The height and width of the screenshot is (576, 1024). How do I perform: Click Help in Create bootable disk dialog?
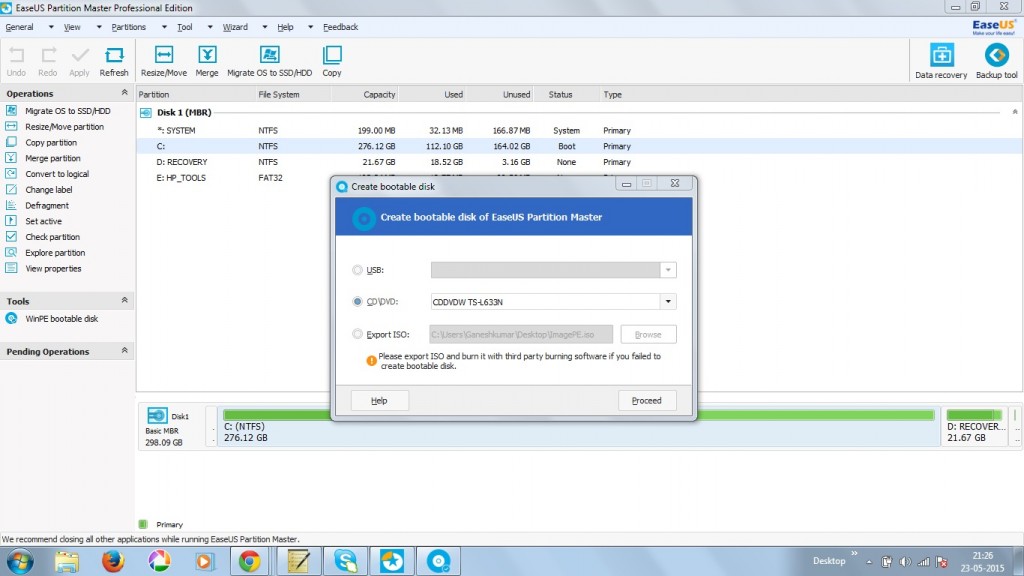coord(379,400)
